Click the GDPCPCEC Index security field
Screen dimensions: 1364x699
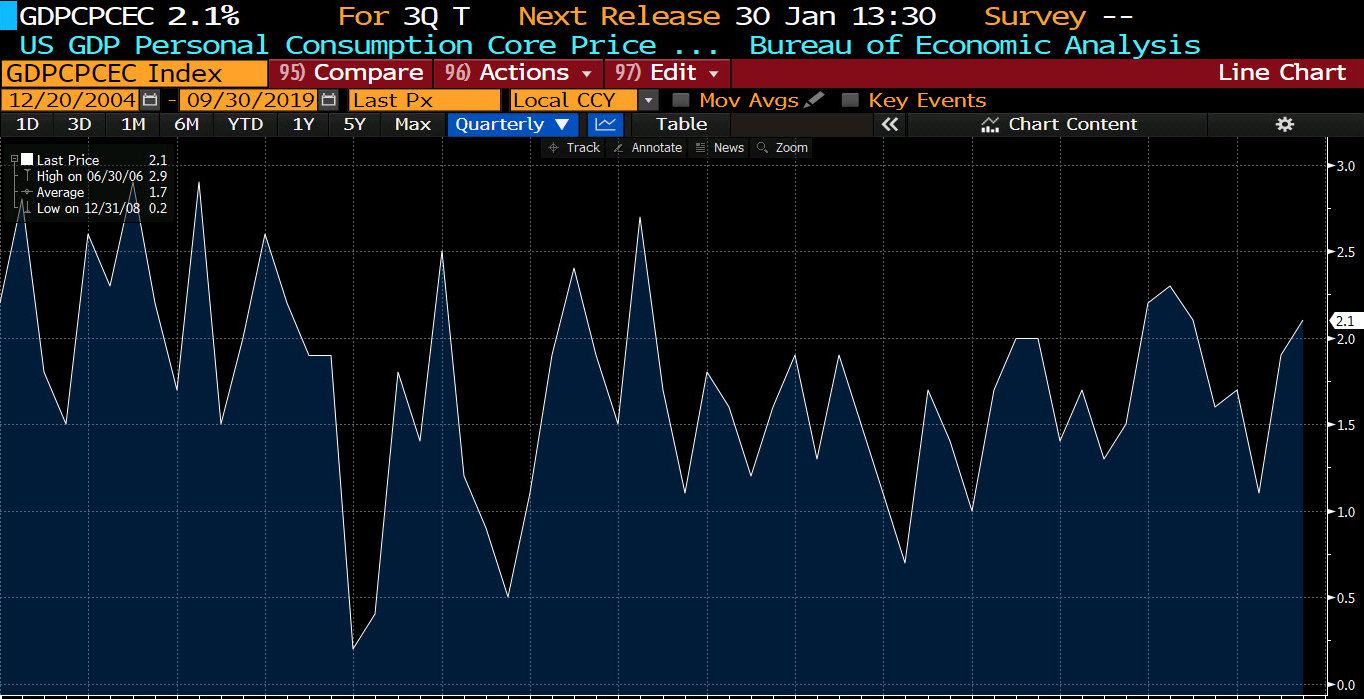pyautogui.click(x=134, y=73)
